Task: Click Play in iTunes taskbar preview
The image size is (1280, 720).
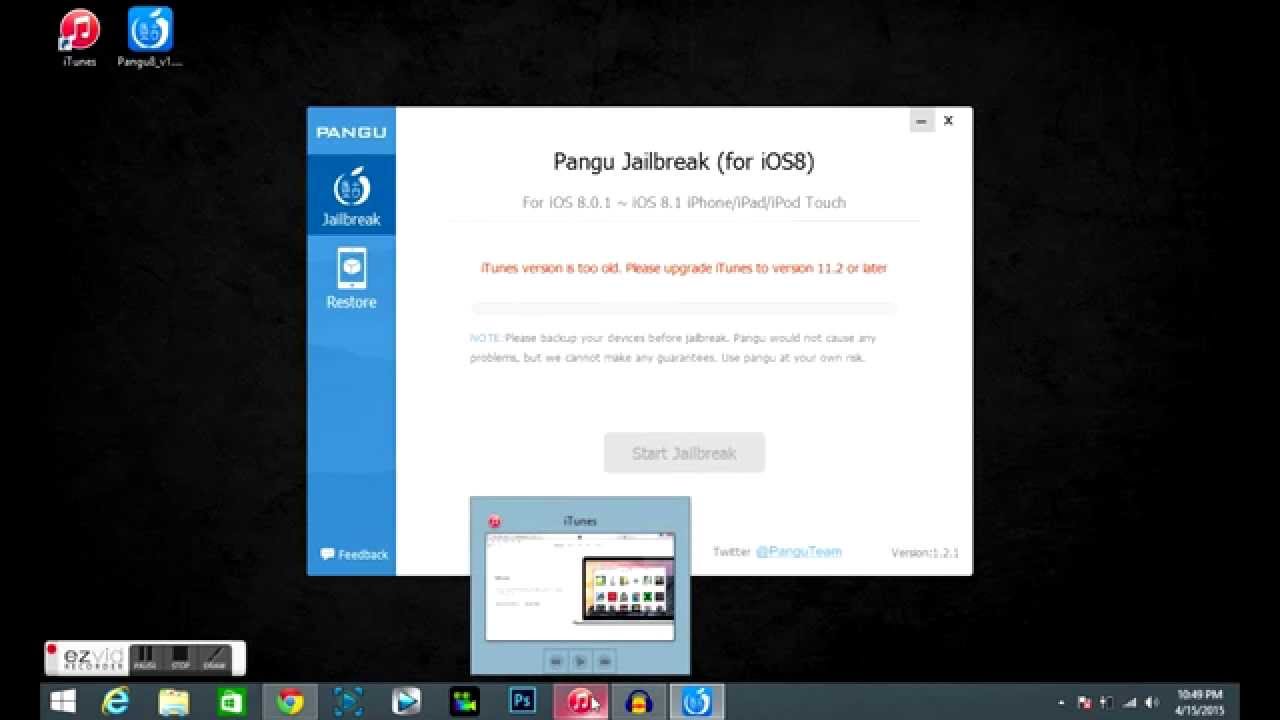Action: (x=580, y=661)
